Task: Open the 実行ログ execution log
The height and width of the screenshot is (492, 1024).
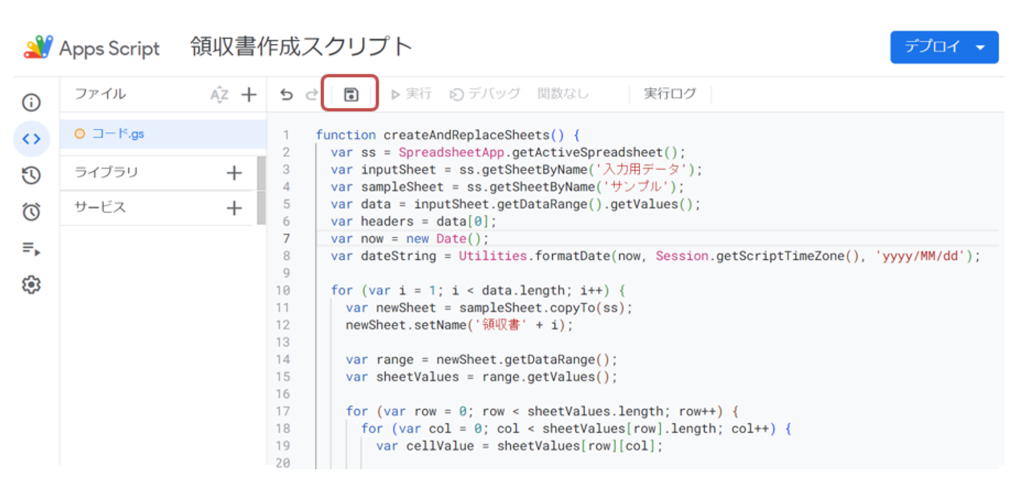Action: point(669,94)
